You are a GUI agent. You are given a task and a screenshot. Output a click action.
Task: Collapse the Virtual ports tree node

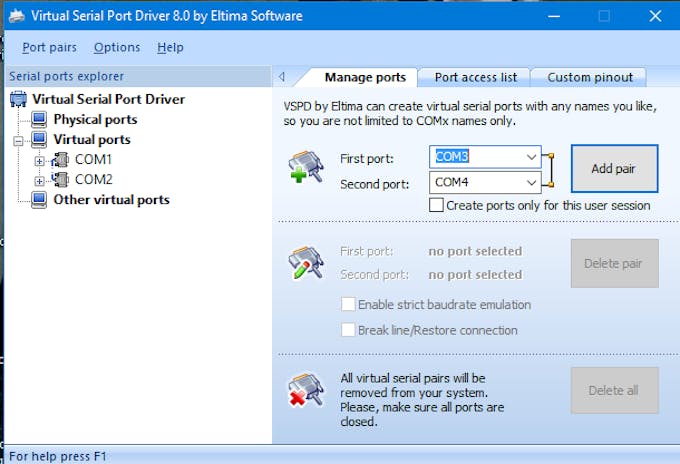18,141
